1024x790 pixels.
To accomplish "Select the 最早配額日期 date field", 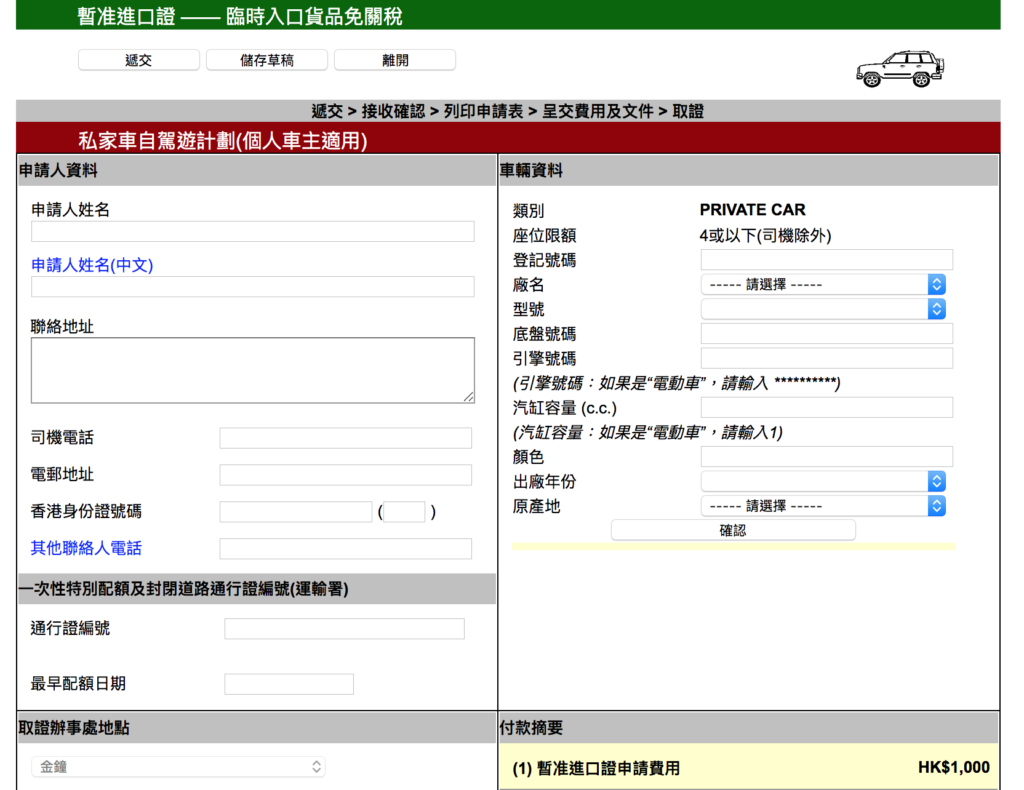I will tap(289, 684).
